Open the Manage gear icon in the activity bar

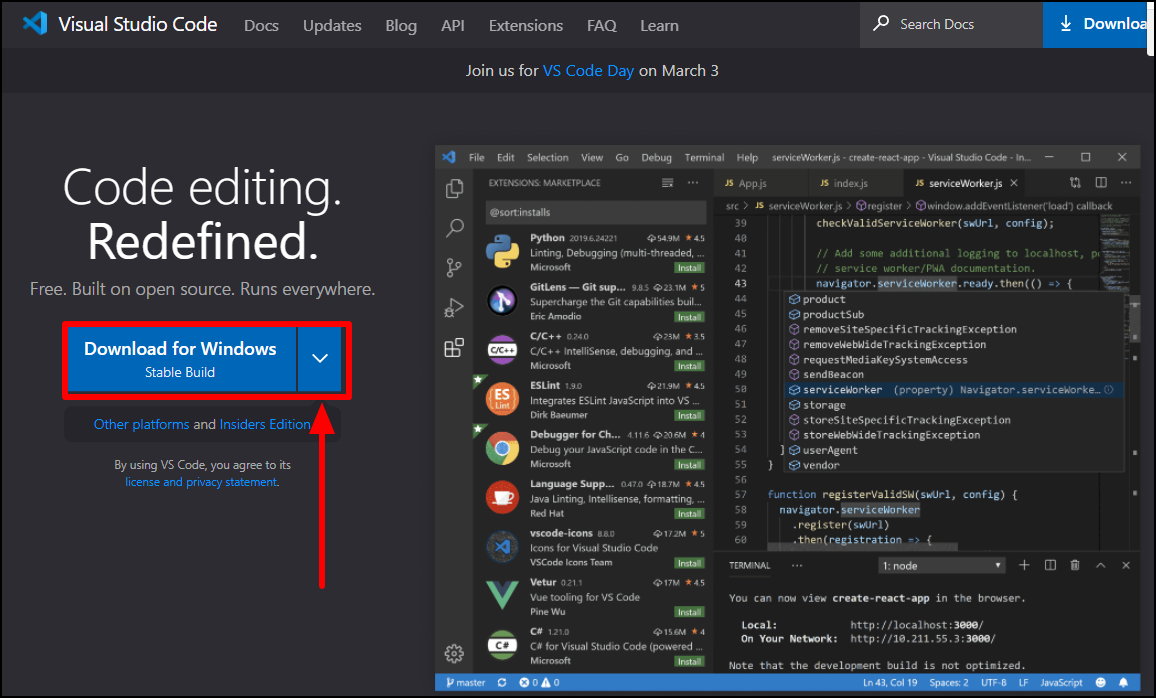(454, 653)
